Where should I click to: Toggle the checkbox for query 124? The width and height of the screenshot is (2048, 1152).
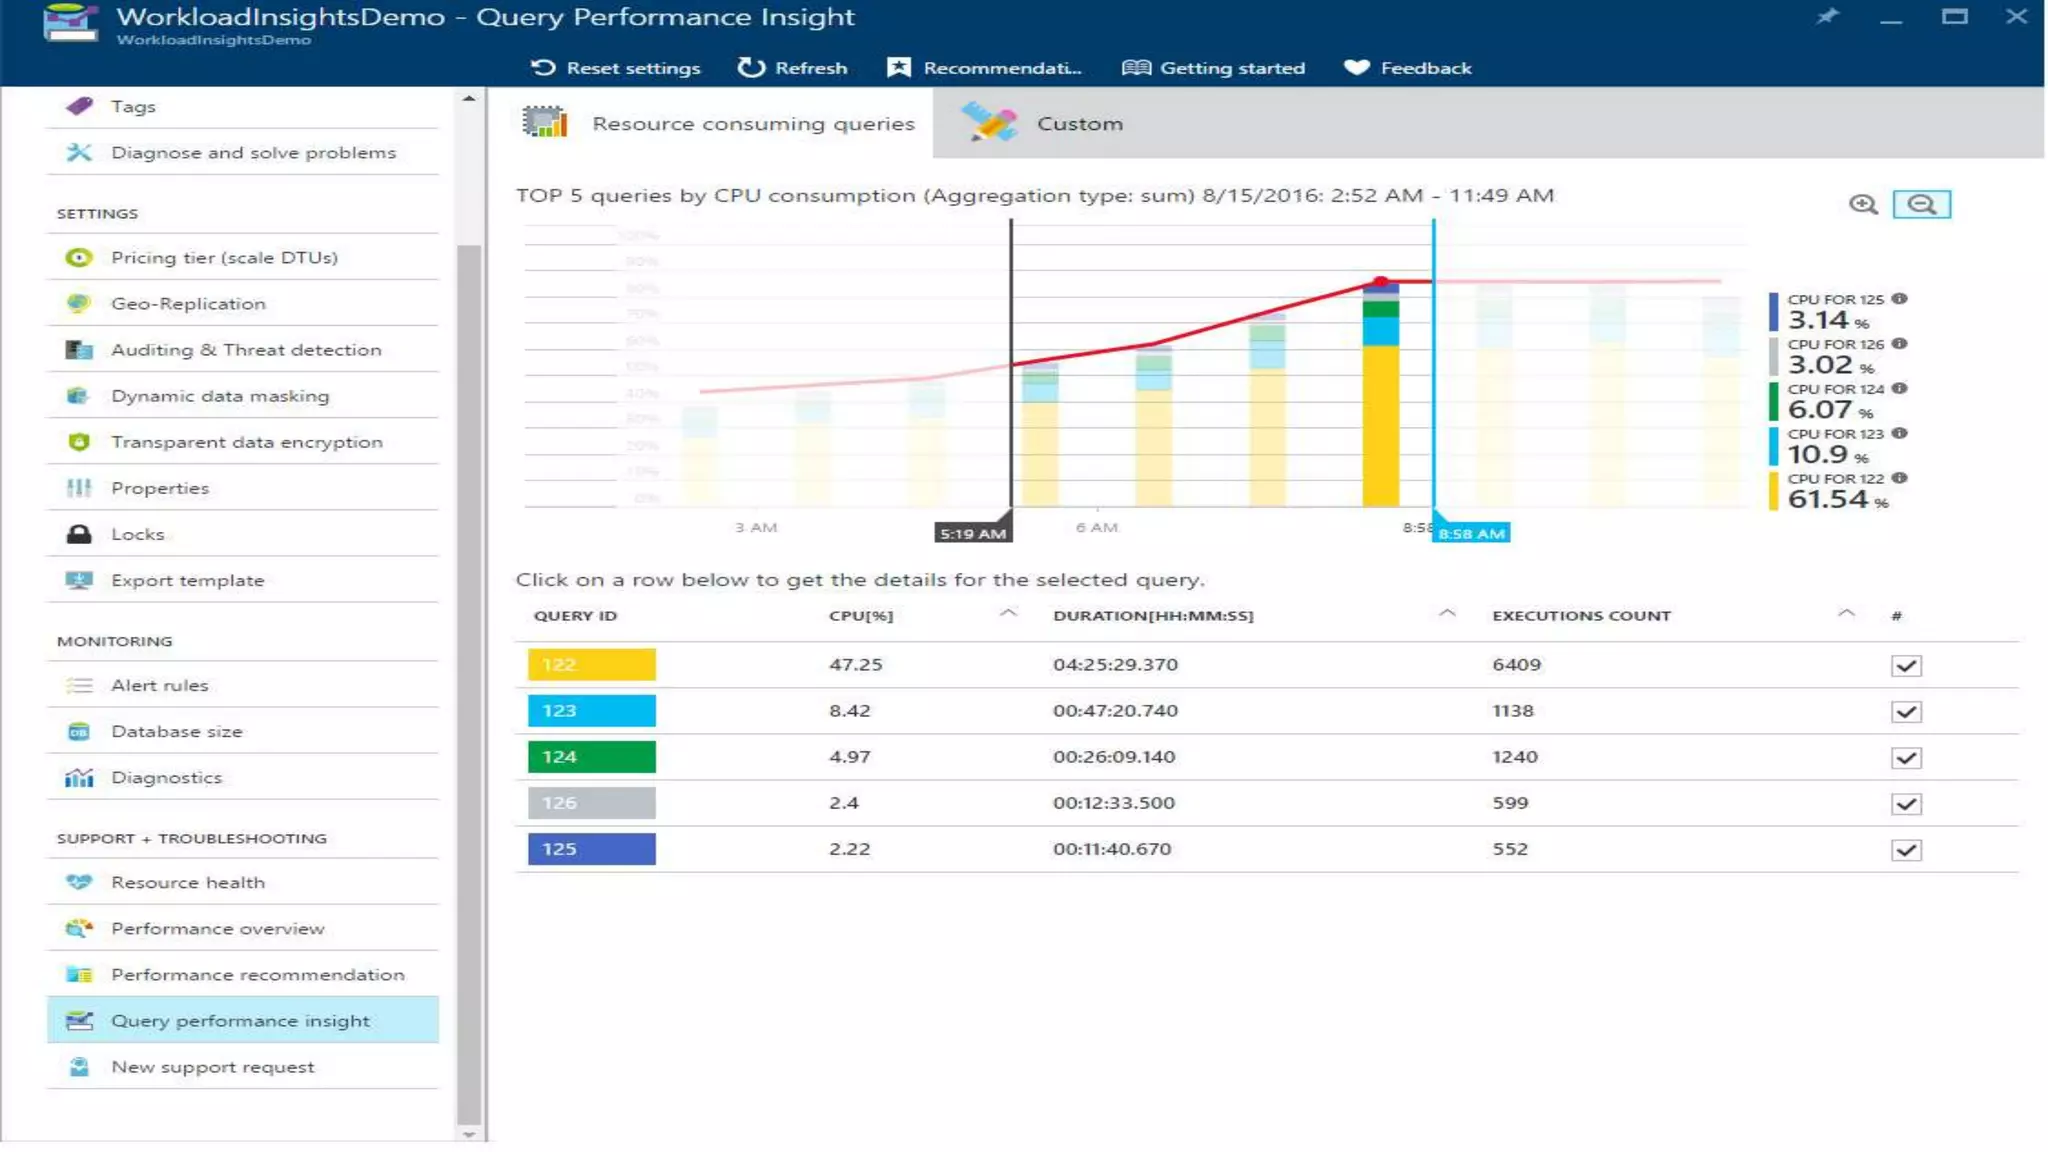[x=1906, y=758]
